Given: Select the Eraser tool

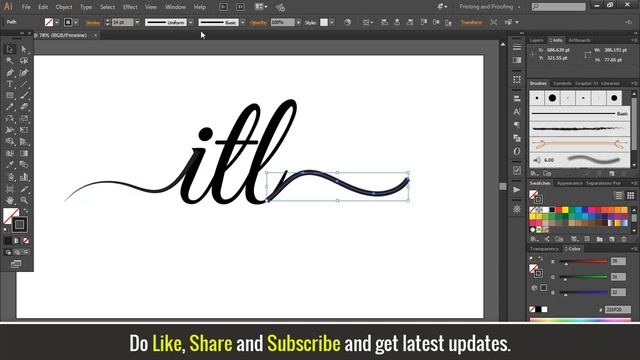Looking at the screenshot, I should tap(24, 107).
